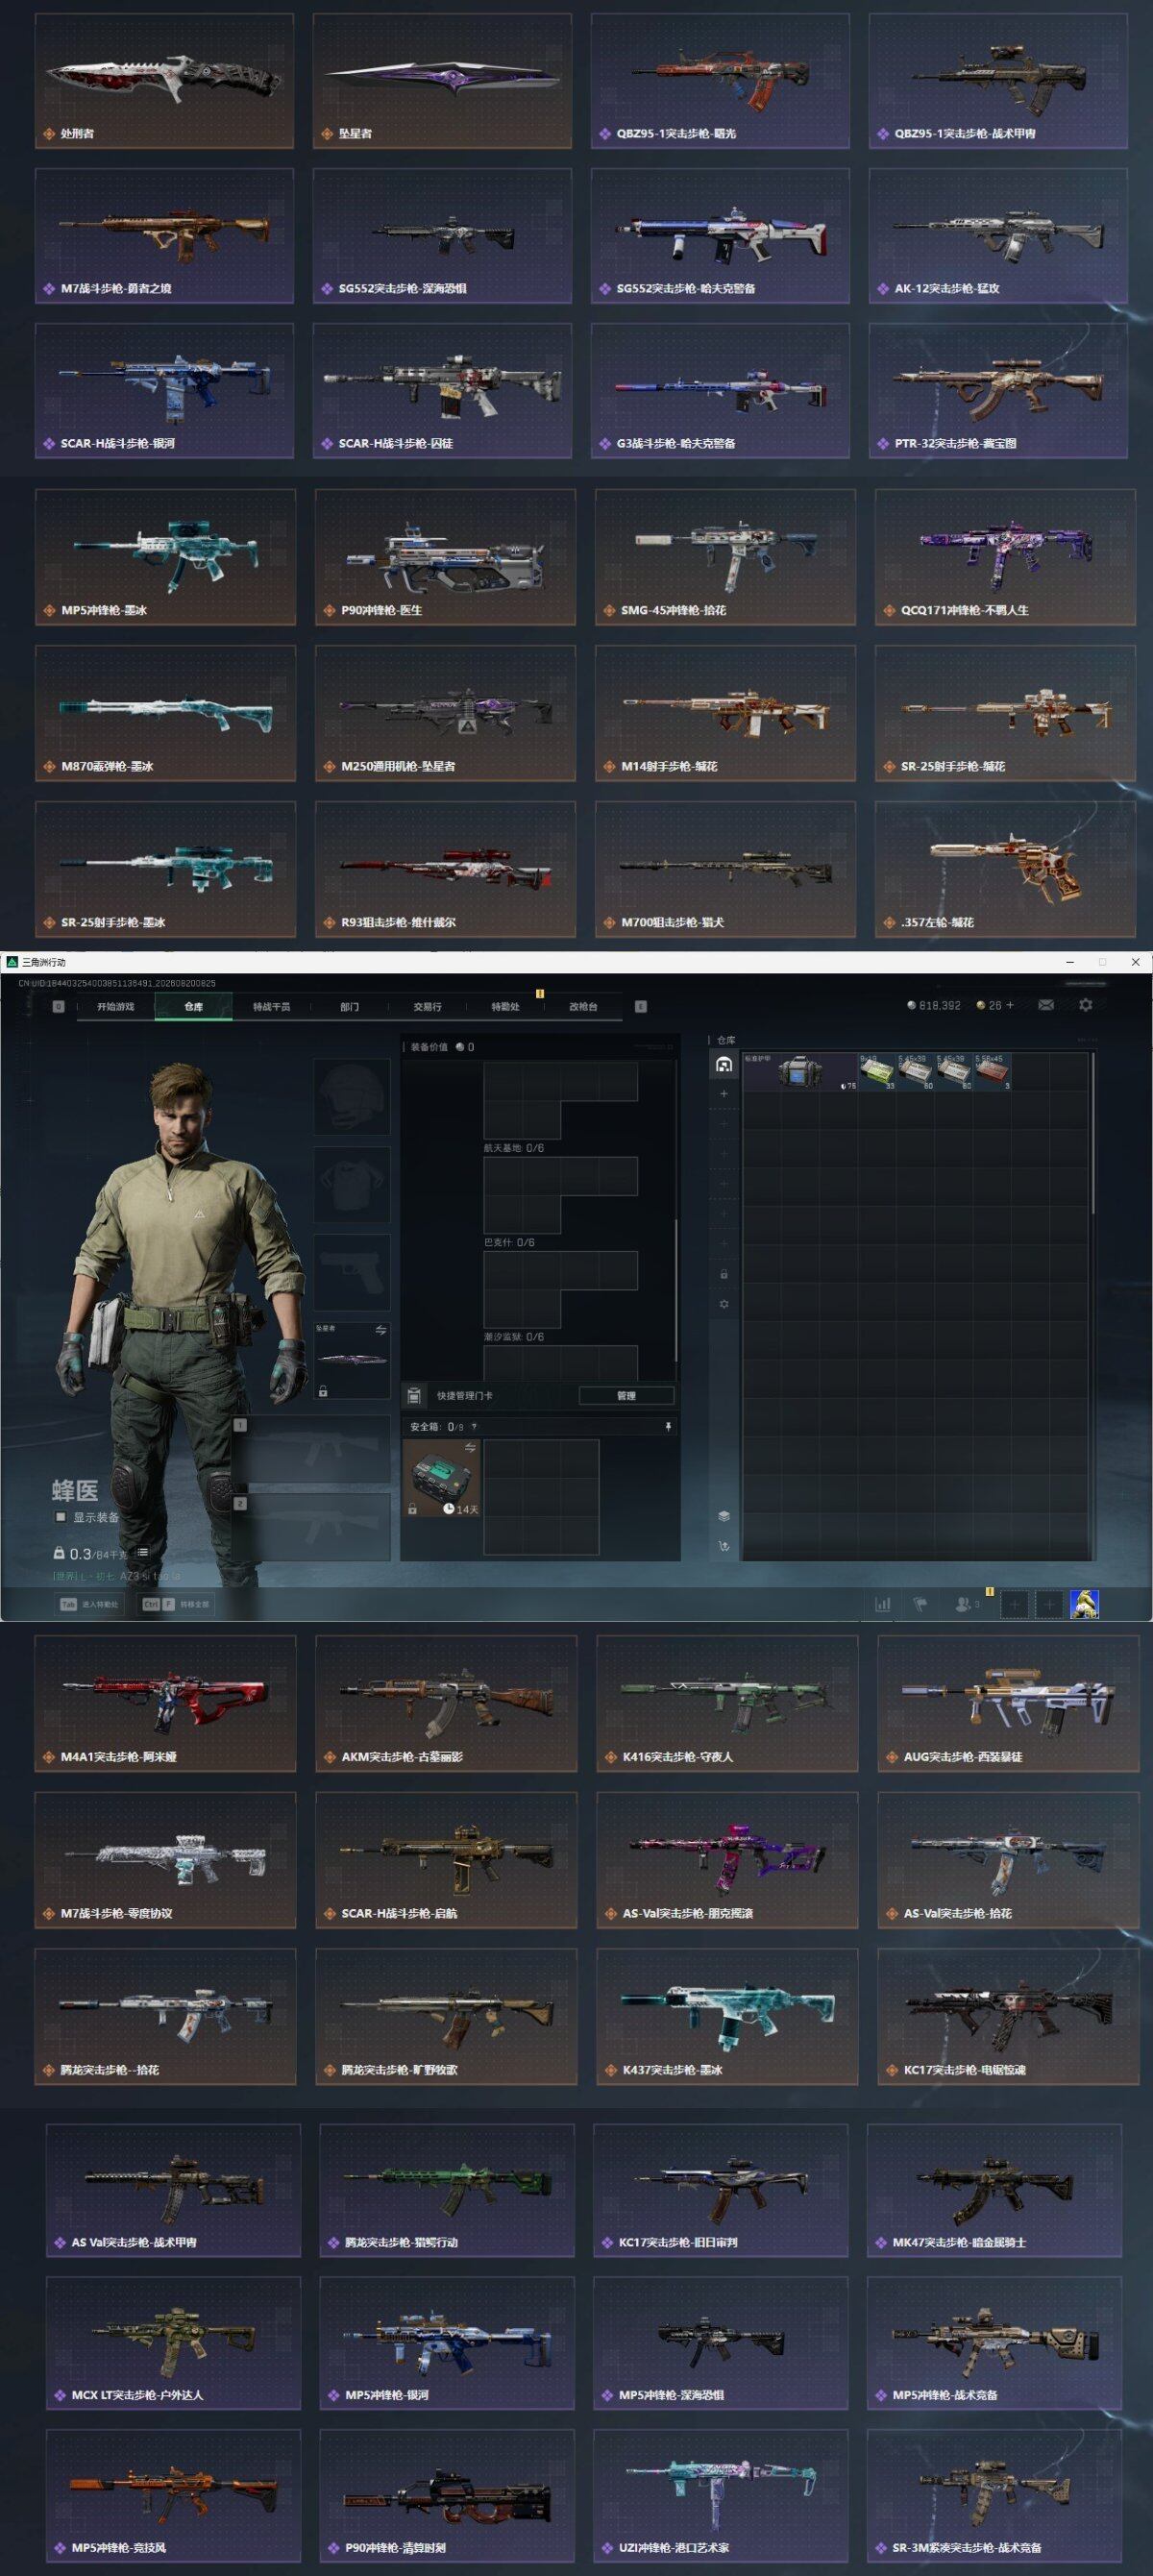
Task: Select the SCAR-H战斗步枪-银河 skin card
Action: point(164,390)
